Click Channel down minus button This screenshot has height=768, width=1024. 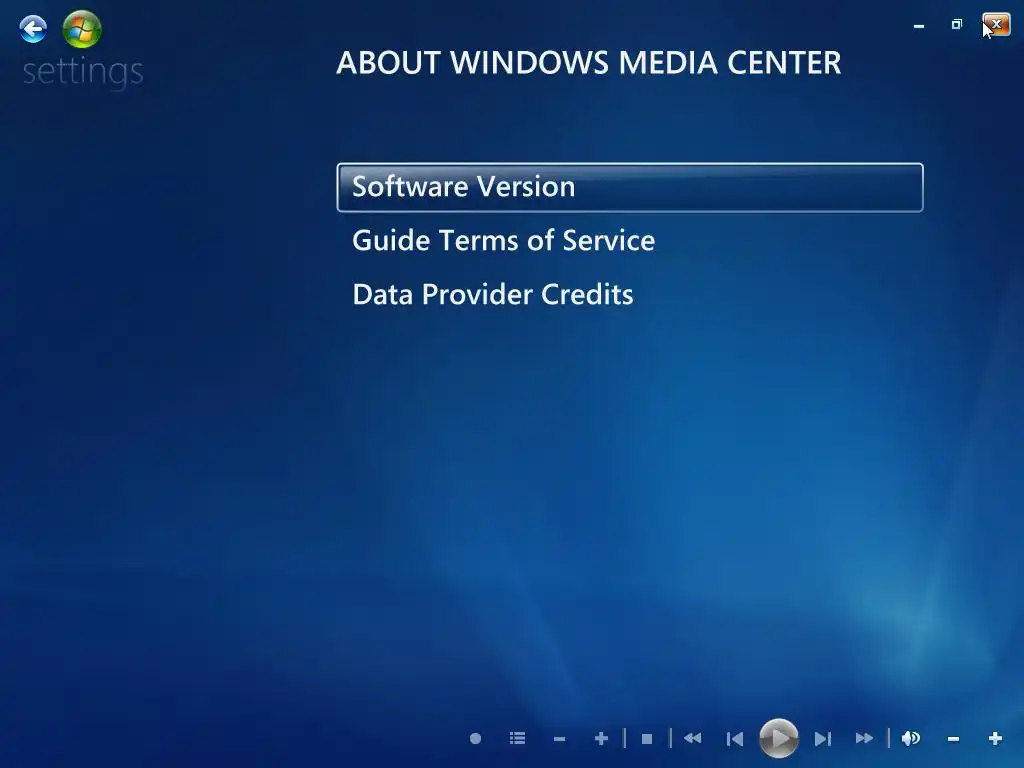(x=559, y=739)
